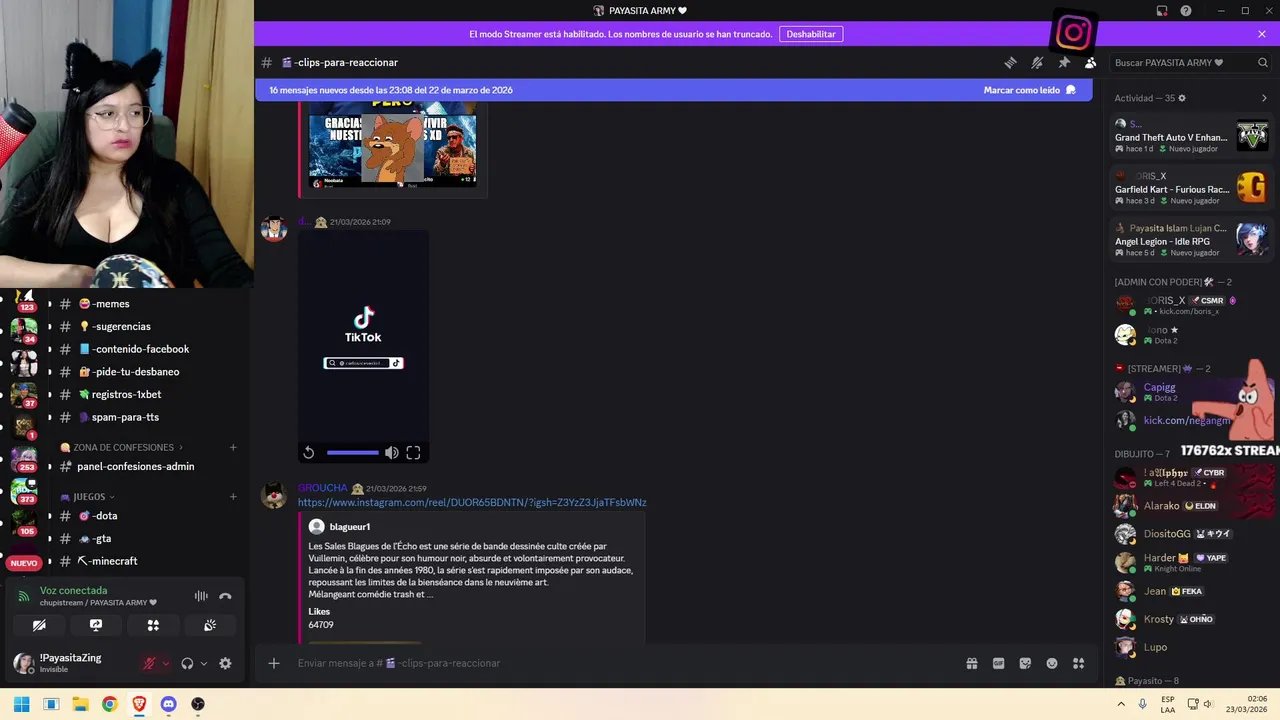Open headphone output options arrow

pyautogui.click(x=203, y=663)
